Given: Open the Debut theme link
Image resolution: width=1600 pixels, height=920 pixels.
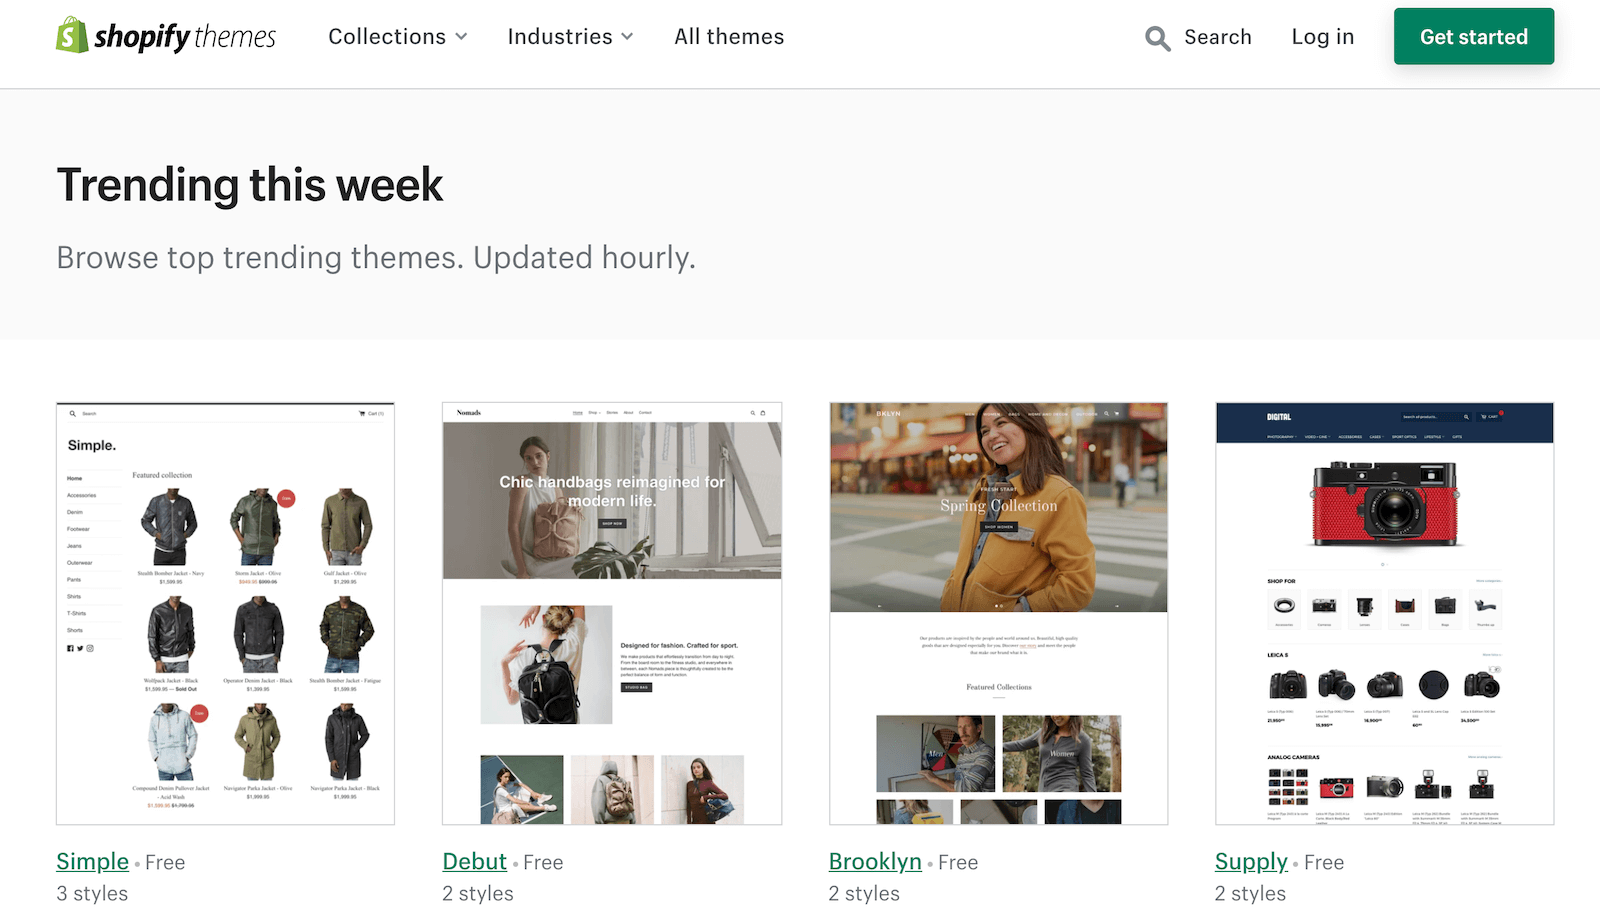Looking at the screenshot, I should coord(474,861).
